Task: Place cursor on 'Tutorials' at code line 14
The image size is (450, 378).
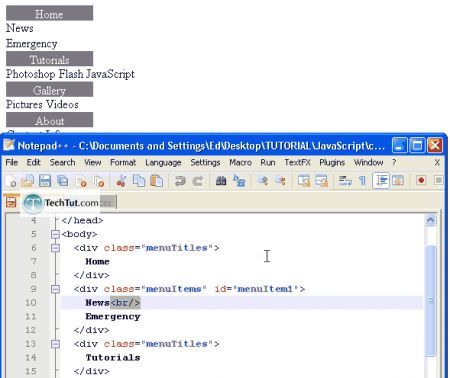Action: 113,358
